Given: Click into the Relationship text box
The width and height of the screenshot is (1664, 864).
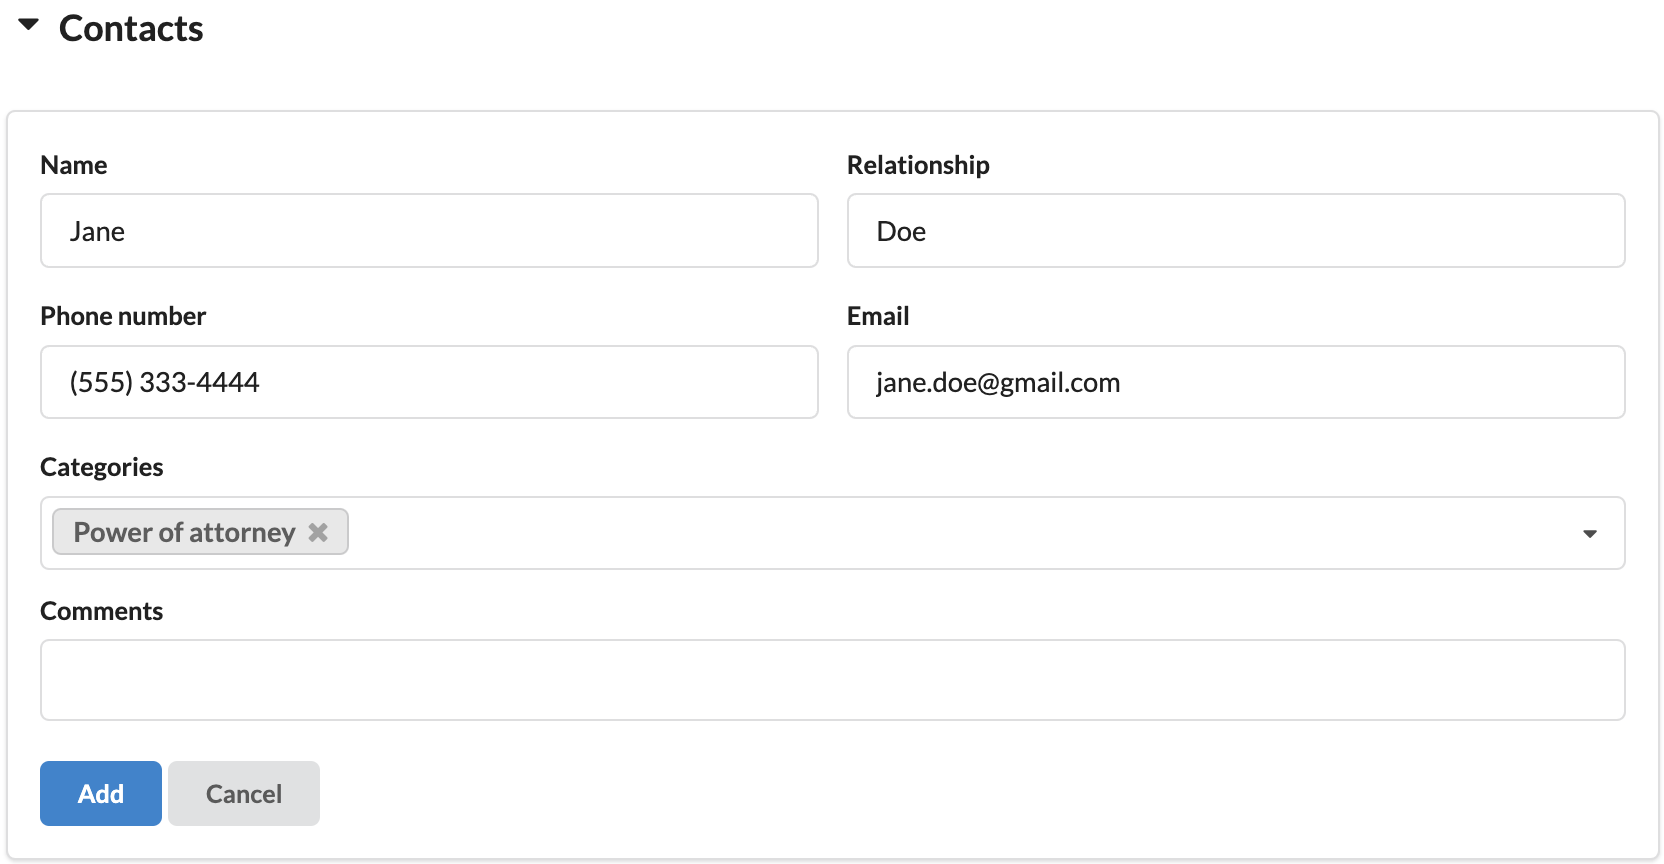Looking at the screenshot, I should [1235, 231].
